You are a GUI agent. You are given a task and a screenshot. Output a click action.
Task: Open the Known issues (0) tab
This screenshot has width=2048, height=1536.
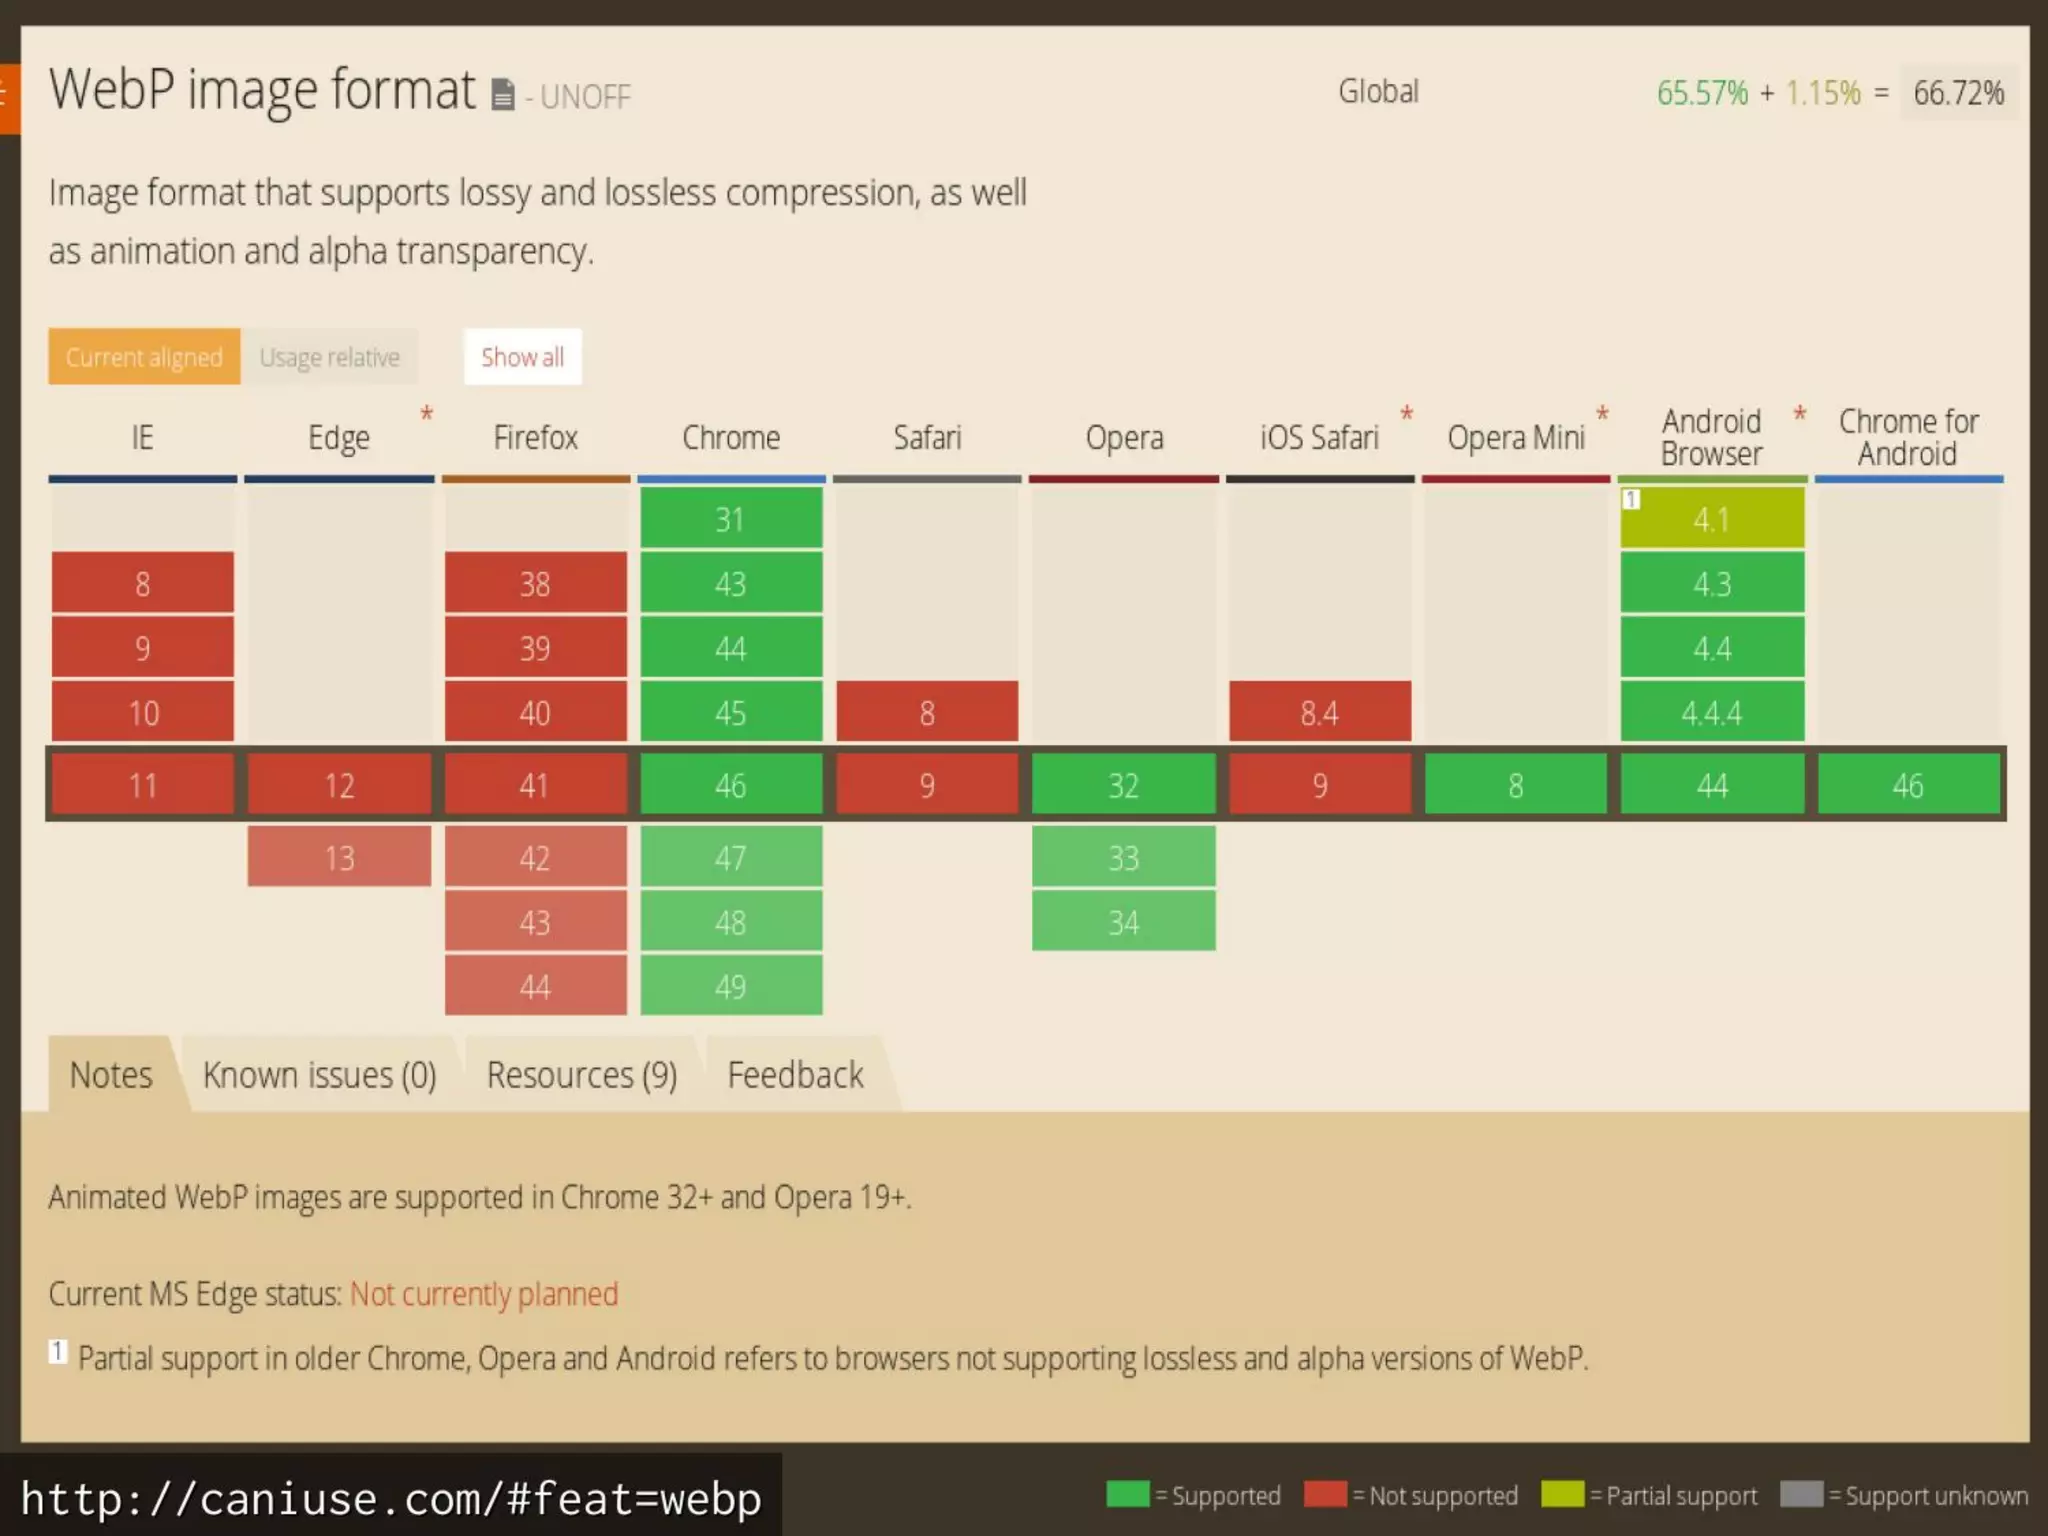(x=319, y=1075)
